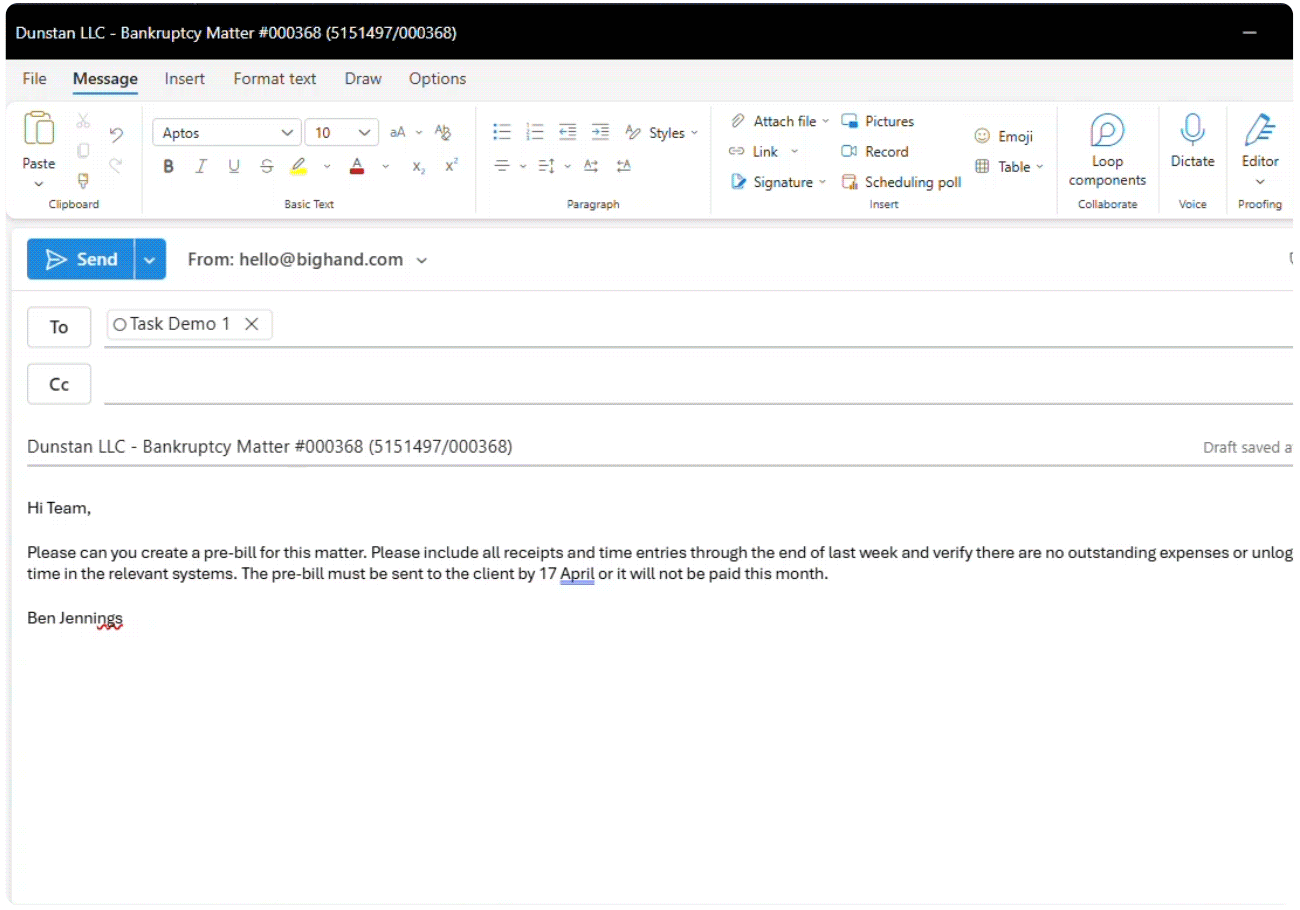Start Dictate voice input
This screenshot has width=1300, height=910.
tap(1192, 141)
